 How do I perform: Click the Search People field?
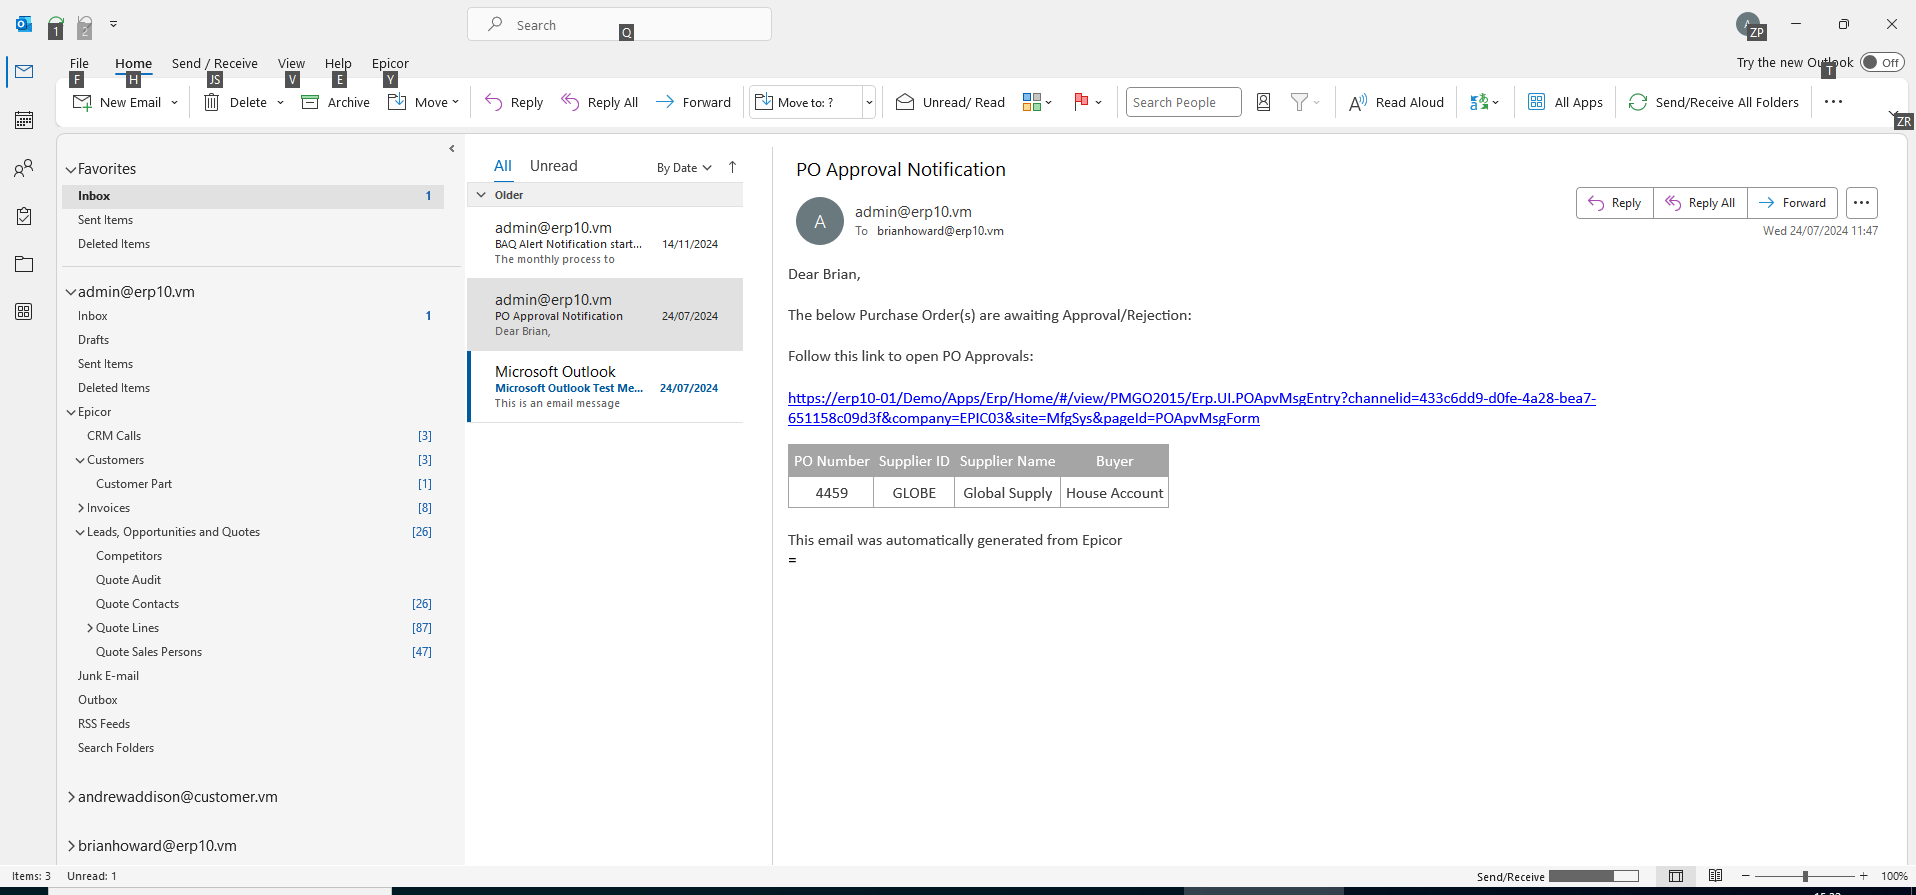[x=1183, y=102]
